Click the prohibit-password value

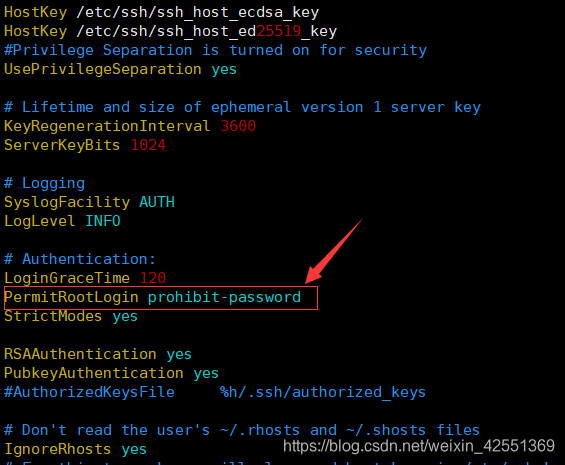click(x=224, y=297)
